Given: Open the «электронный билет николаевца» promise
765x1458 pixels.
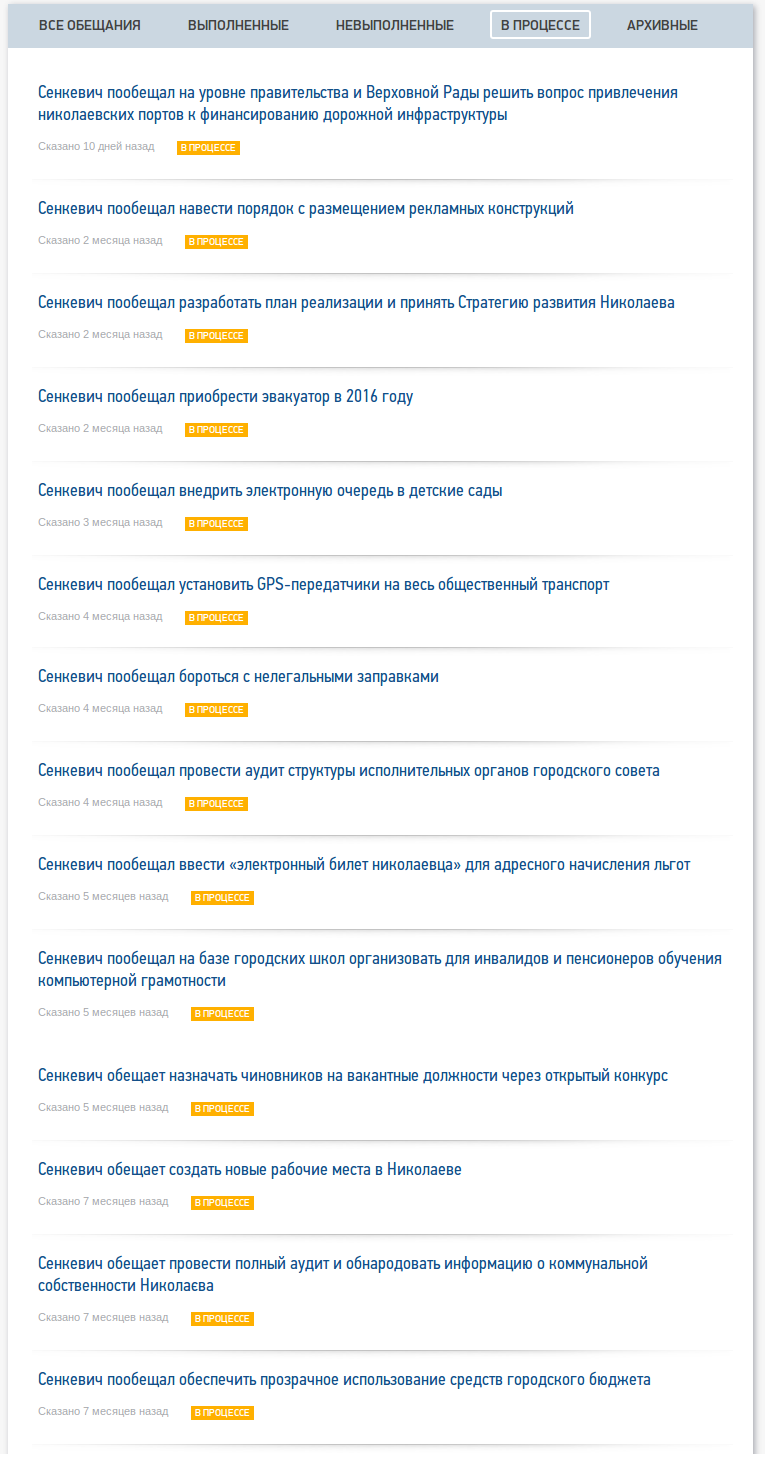Looking at the screenshot, I should pos(364,865).
